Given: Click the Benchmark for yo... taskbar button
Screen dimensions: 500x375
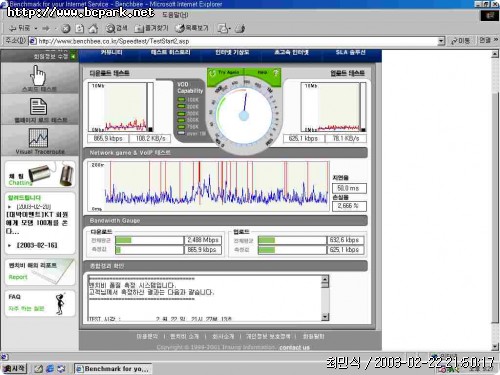Looking at the screenshot, I should tap(113, 369).
